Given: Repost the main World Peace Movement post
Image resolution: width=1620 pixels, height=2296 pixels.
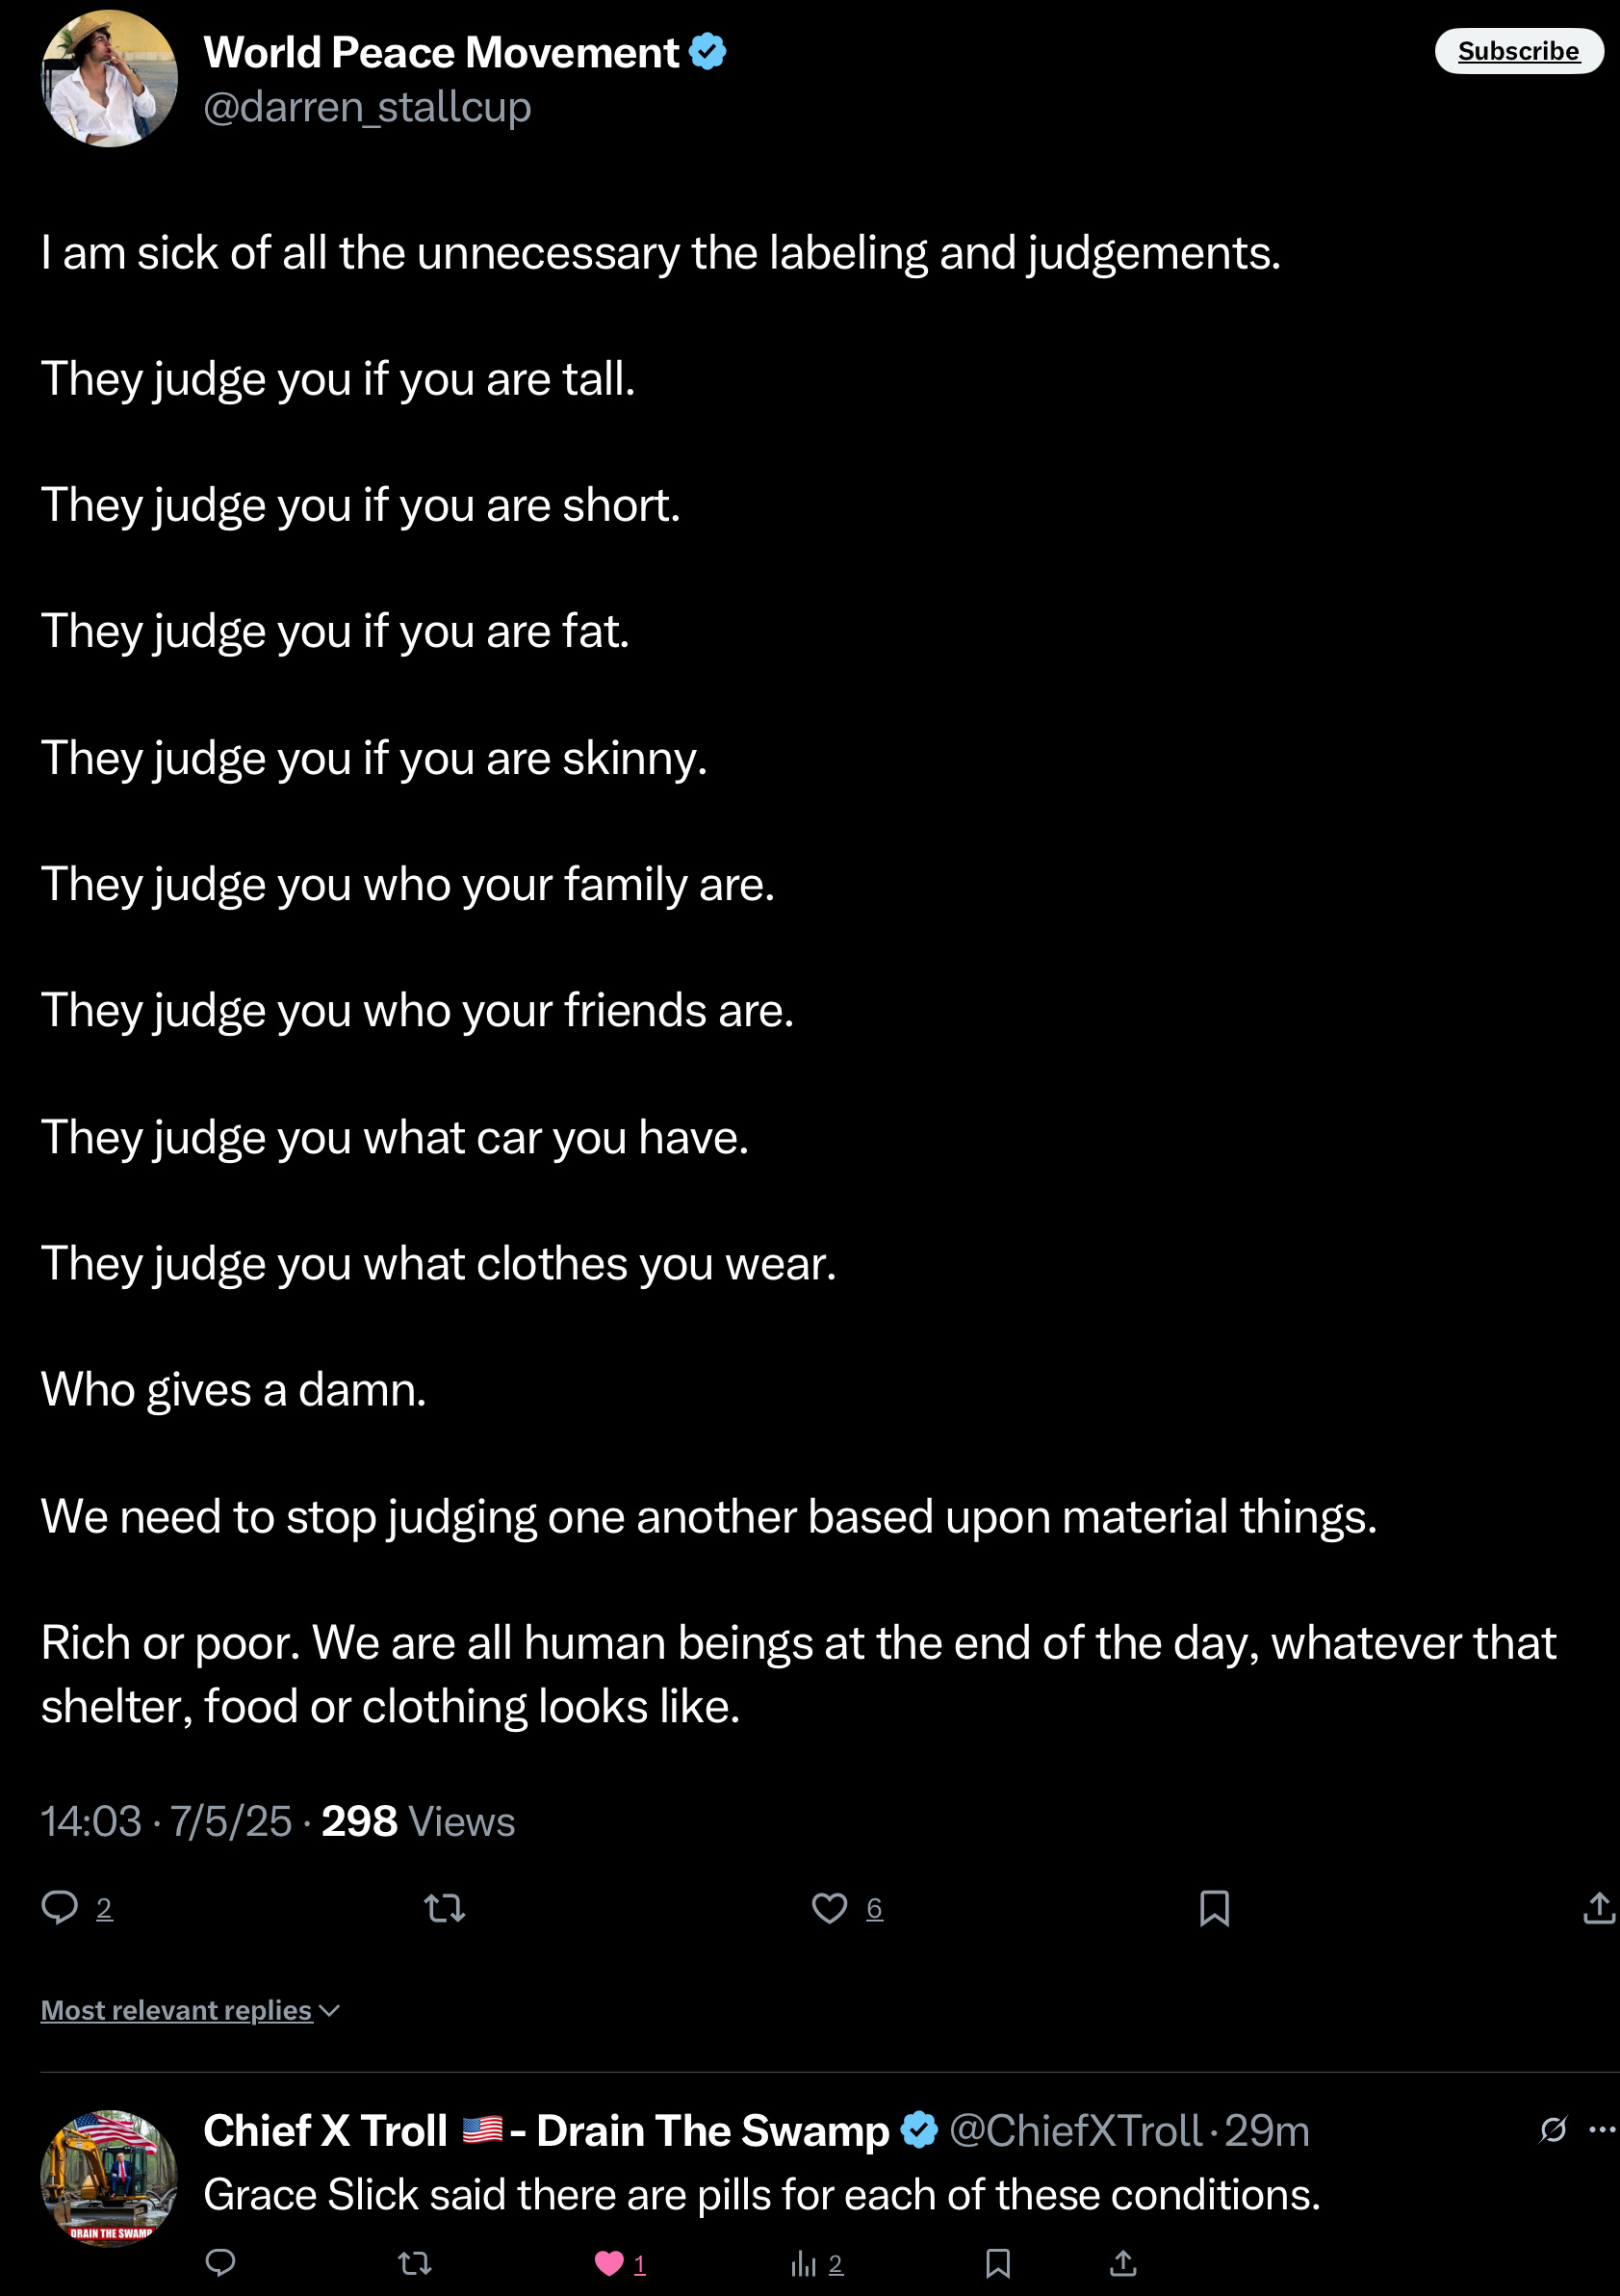Looking at the screenshot, I should [x=445, y=1908].
